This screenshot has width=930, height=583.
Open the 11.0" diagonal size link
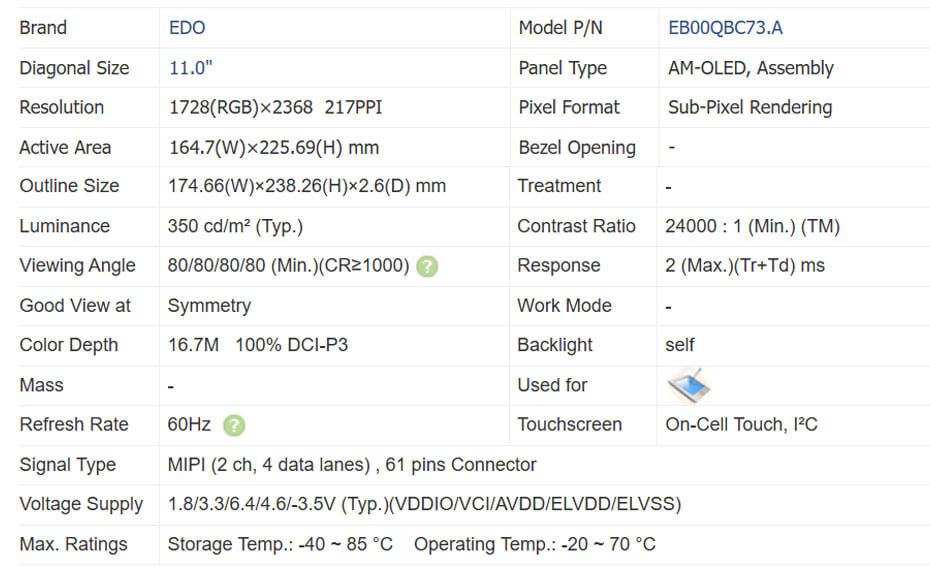(x=191, y=68)
